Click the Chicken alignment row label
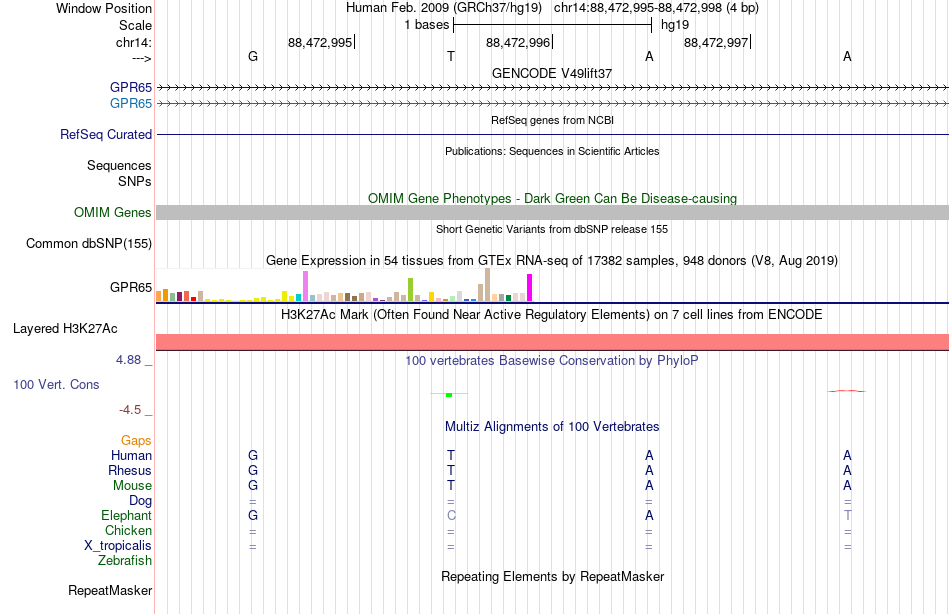Viewport: 950px width, 614px height. coord(128,530)
